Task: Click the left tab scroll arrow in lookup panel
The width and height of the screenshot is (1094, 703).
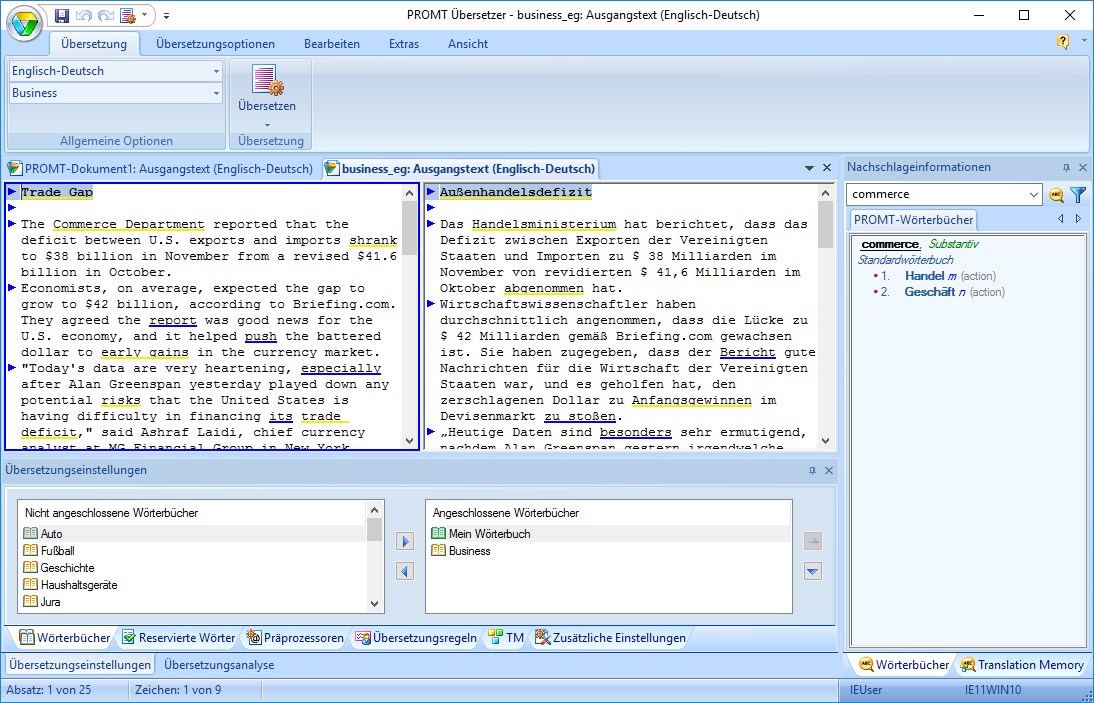Action: click(x=1061, y=219)
